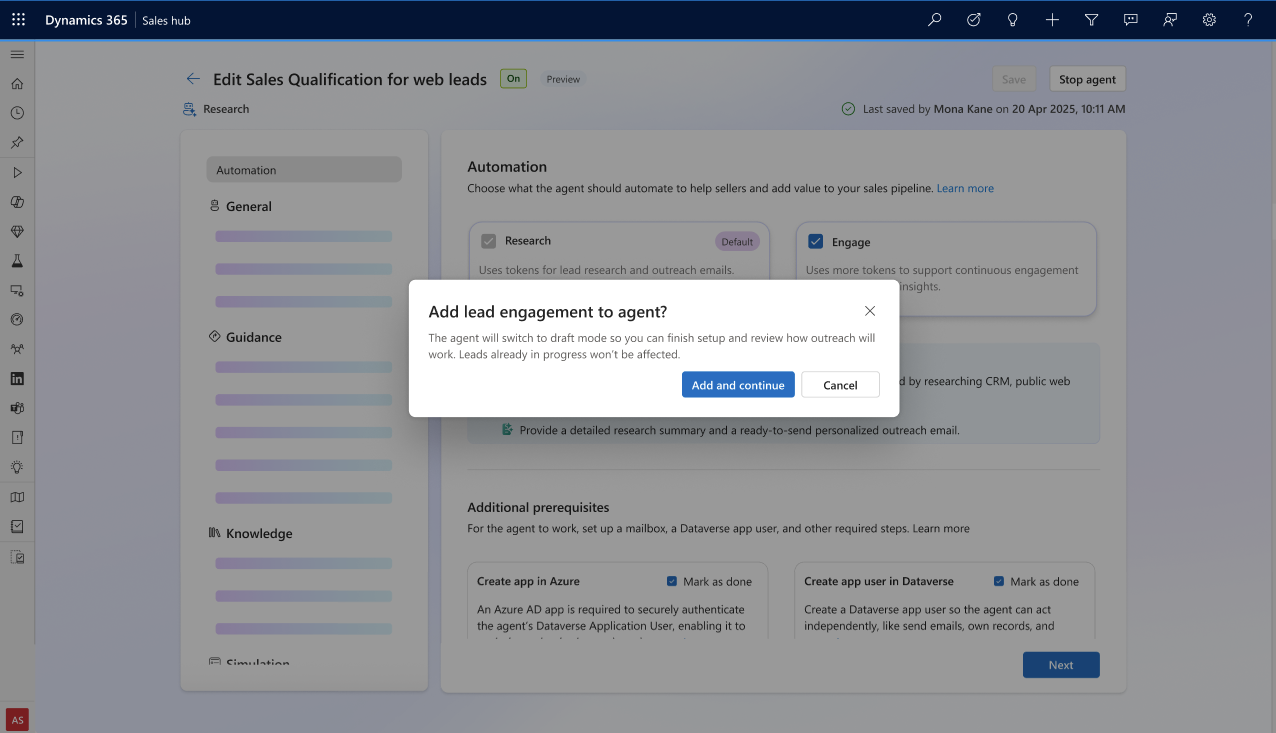Open the play triangle sidebar icon

tap(17, 172)
